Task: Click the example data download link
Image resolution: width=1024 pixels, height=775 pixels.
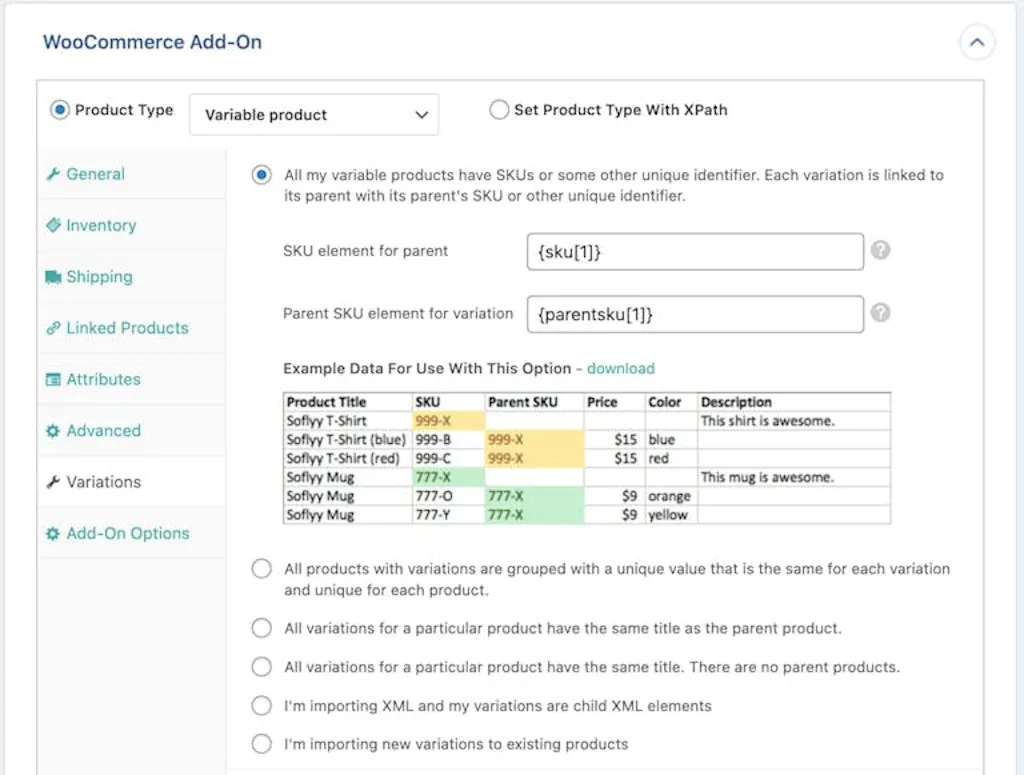Action: tap(620, 368)
